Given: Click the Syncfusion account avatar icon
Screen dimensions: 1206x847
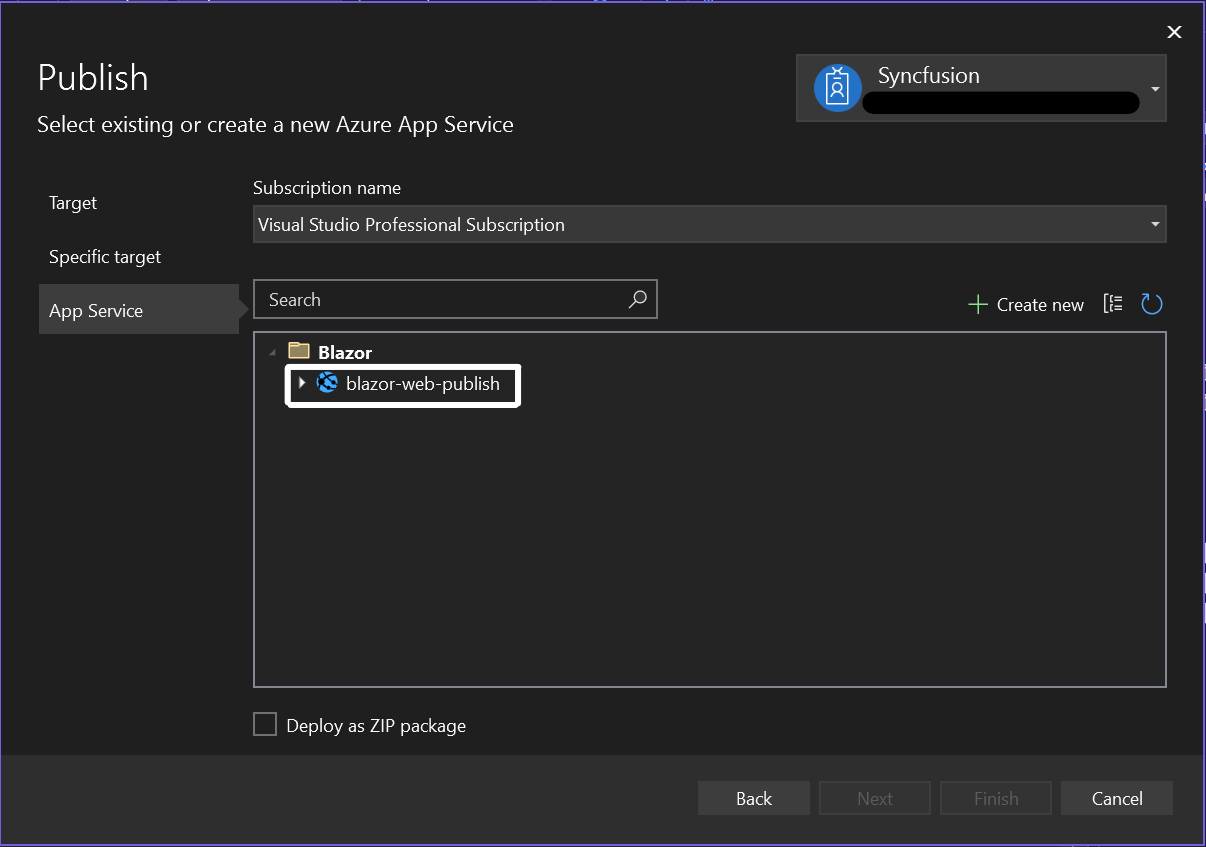Looking at the screenshot, I should pos(836,88).
